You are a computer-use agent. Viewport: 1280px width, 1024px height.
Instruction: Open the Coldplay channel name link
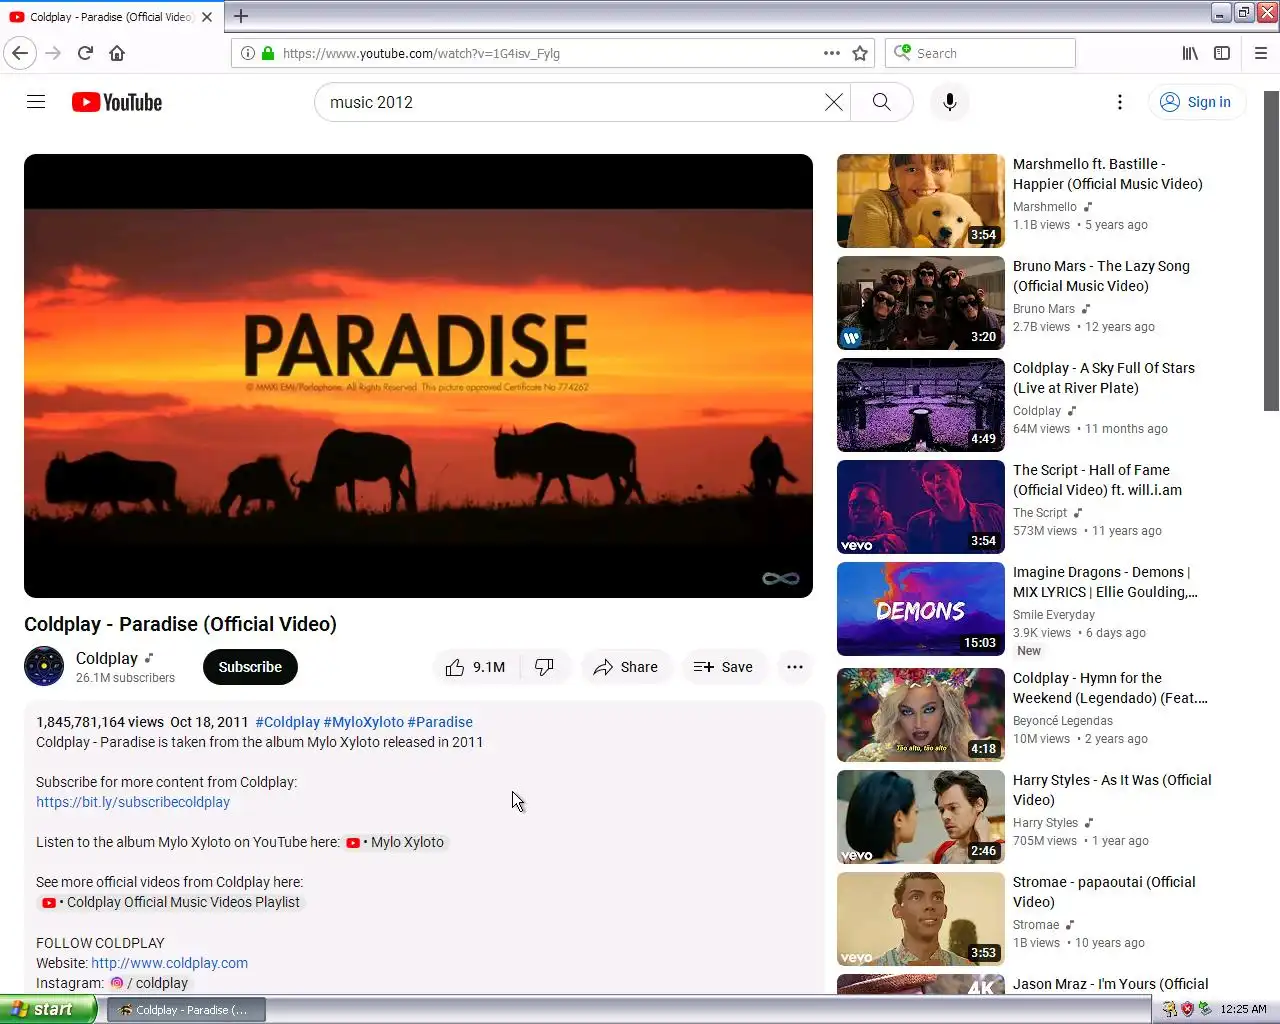(107, 658)
